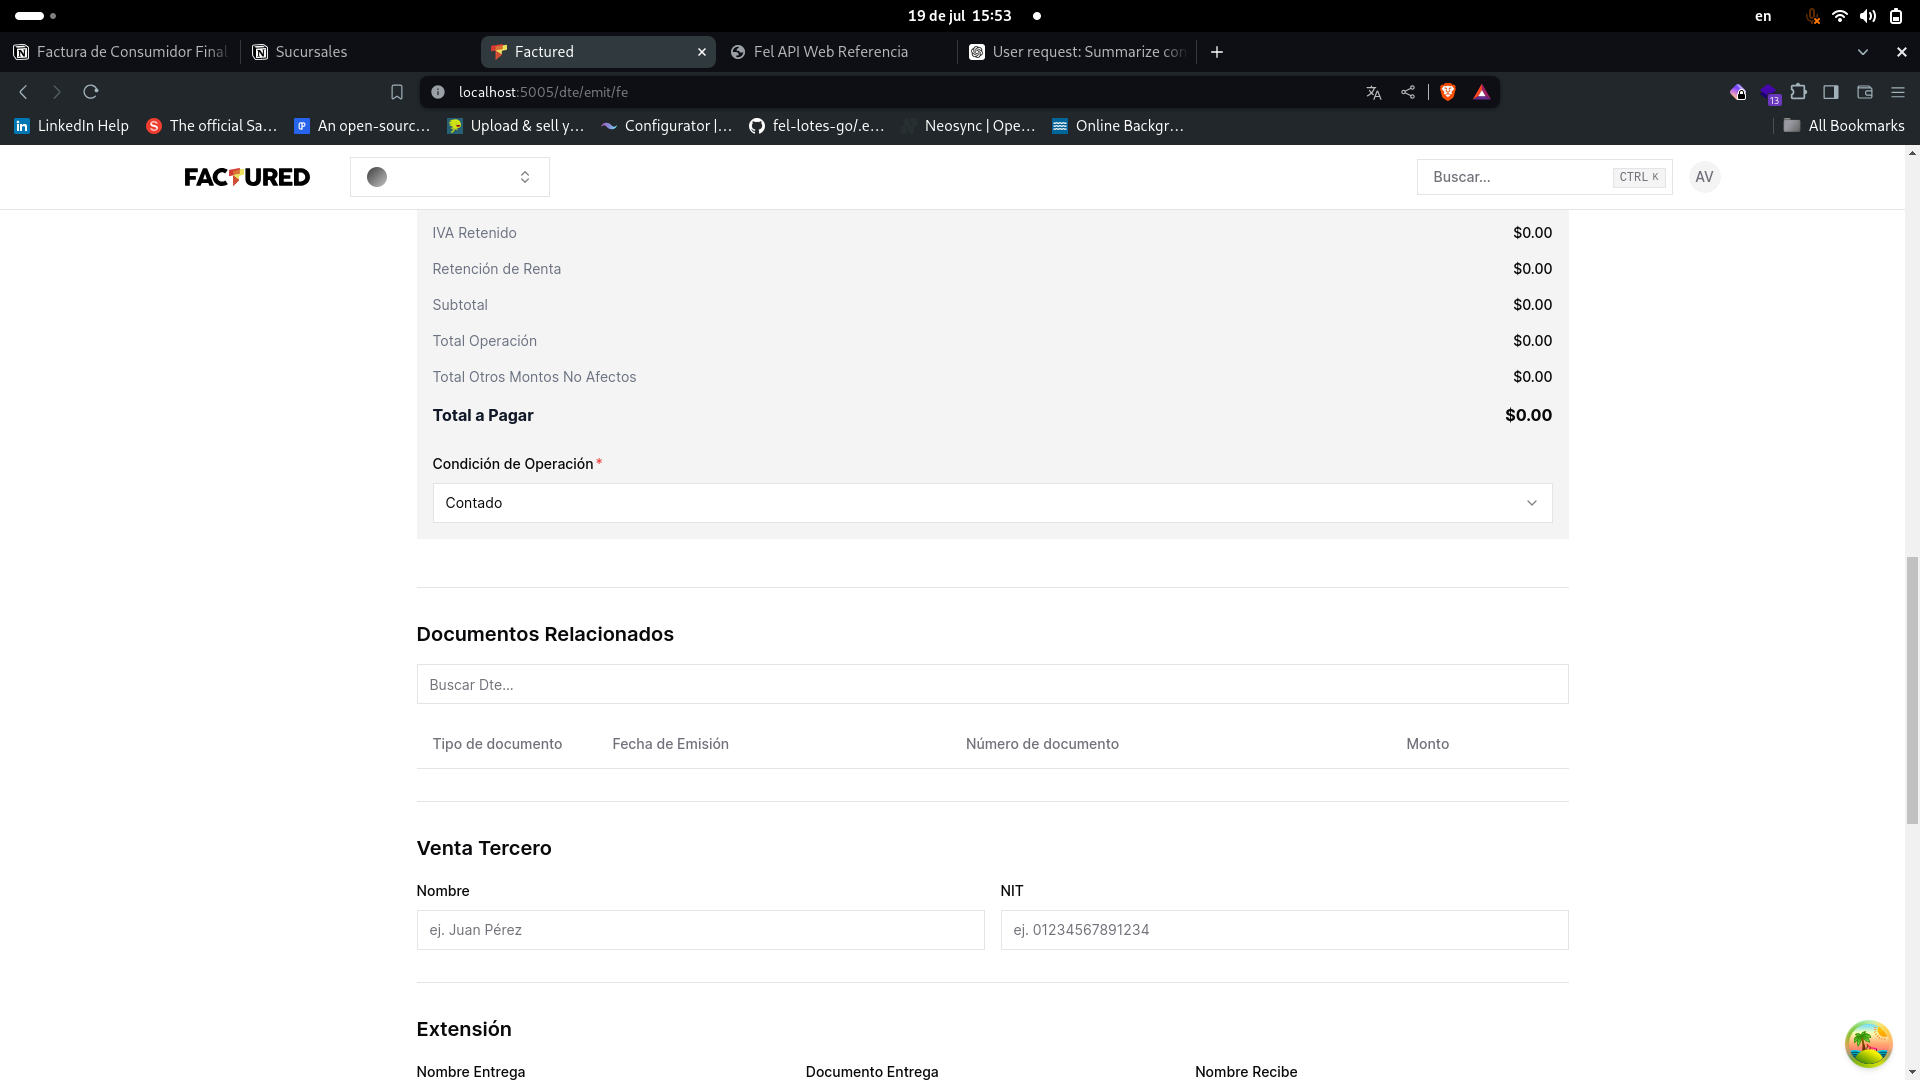Expand the company selector dropdown
The height and width of the screenshot is (1080, 1920).
click(450, 177)
